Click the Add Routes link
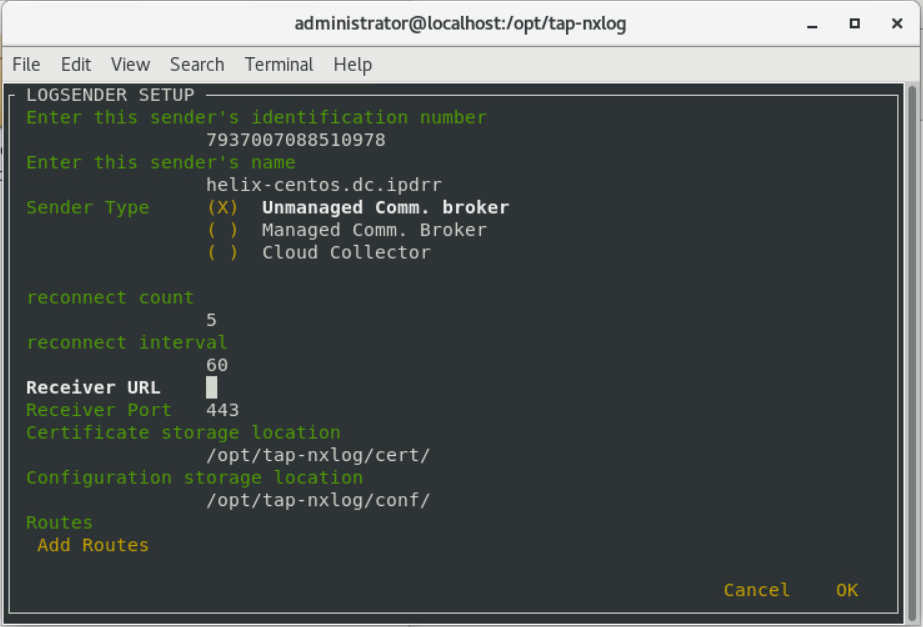923x627 pixels. pos(93,545)
